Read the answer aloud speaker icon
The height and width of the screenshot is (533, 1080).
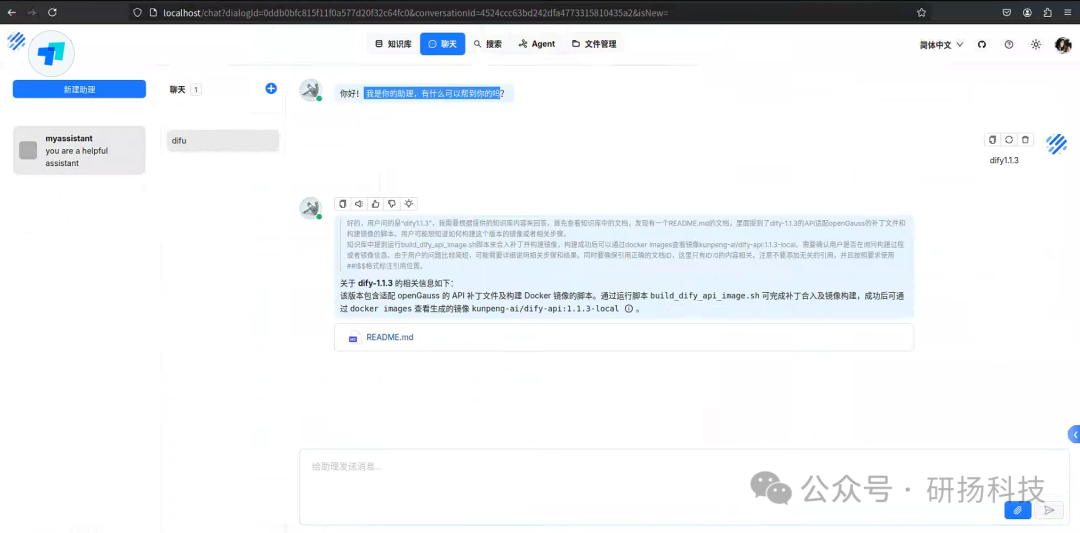pos(359,204)
